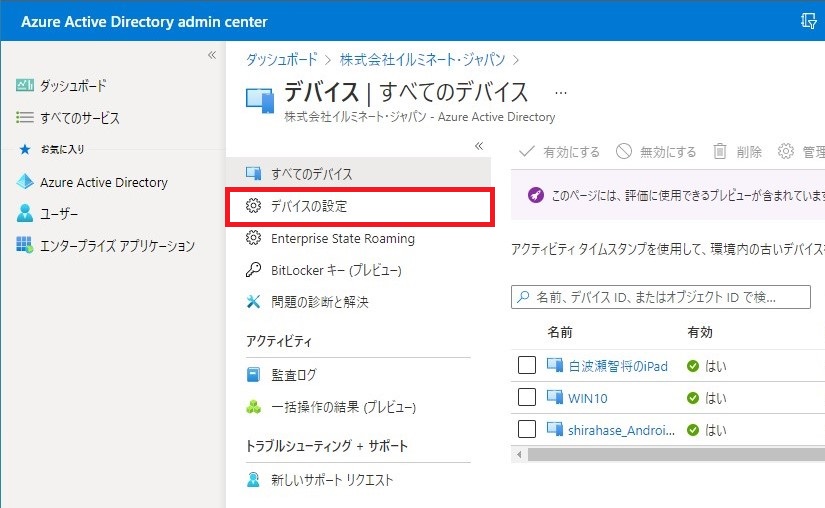Click the 監査ログ book icon

click(253, 374)
